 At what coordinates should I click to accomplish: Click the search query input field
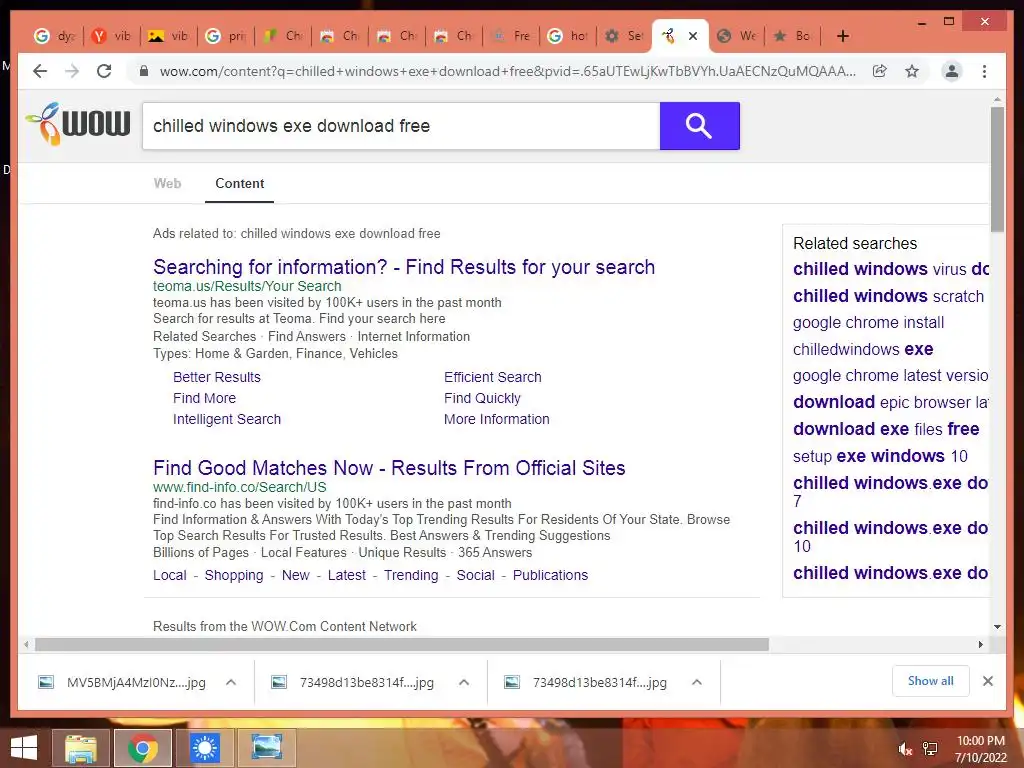tap(401, 125)
